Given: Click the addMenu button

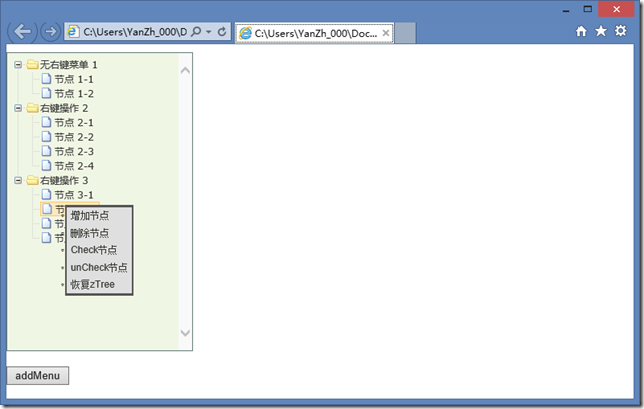Looking at the screenshot, I should coord(38,376).
